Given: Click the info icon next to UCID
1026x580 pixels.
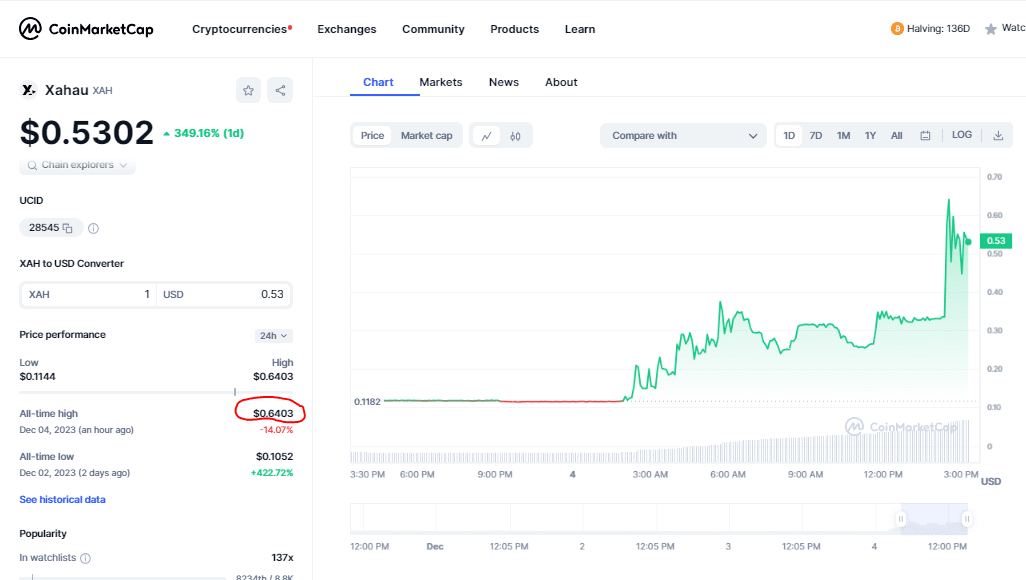Looking at the screenshot, I should click(93, 228).
